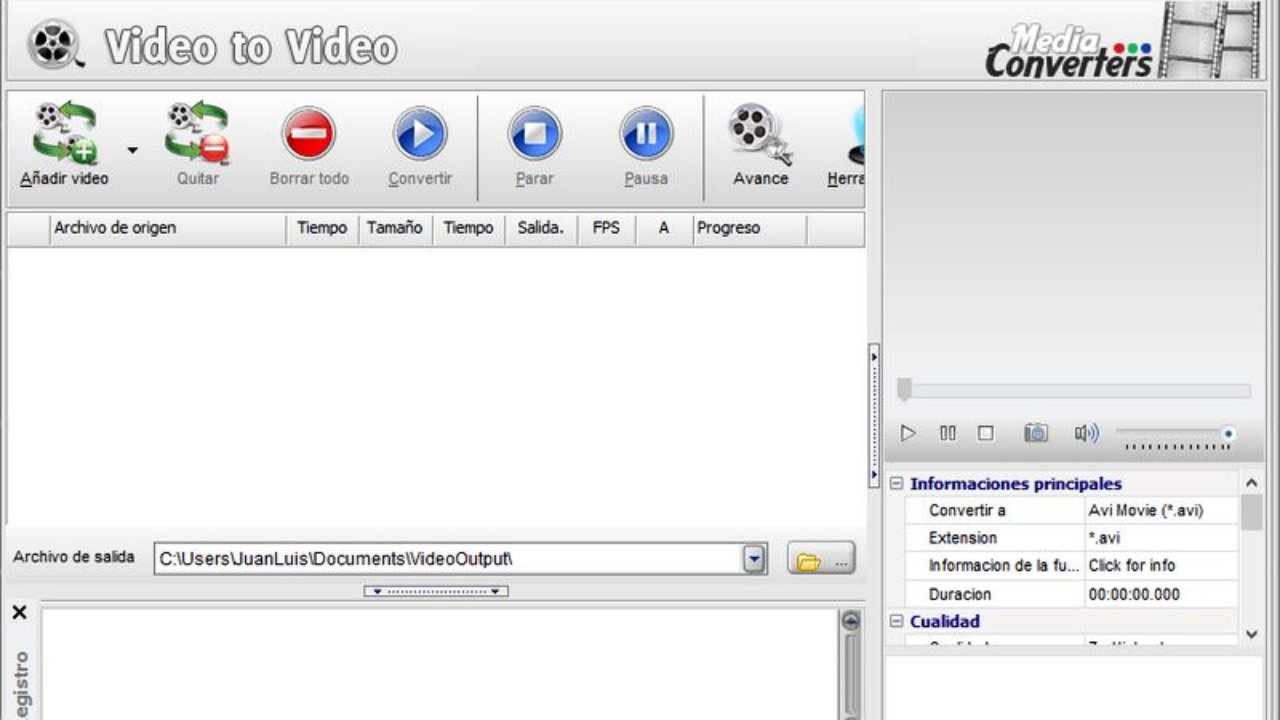Open the dropdown arrow beside Añadir video
Viewport: 1280px width, 720px height.
[132, 151]
